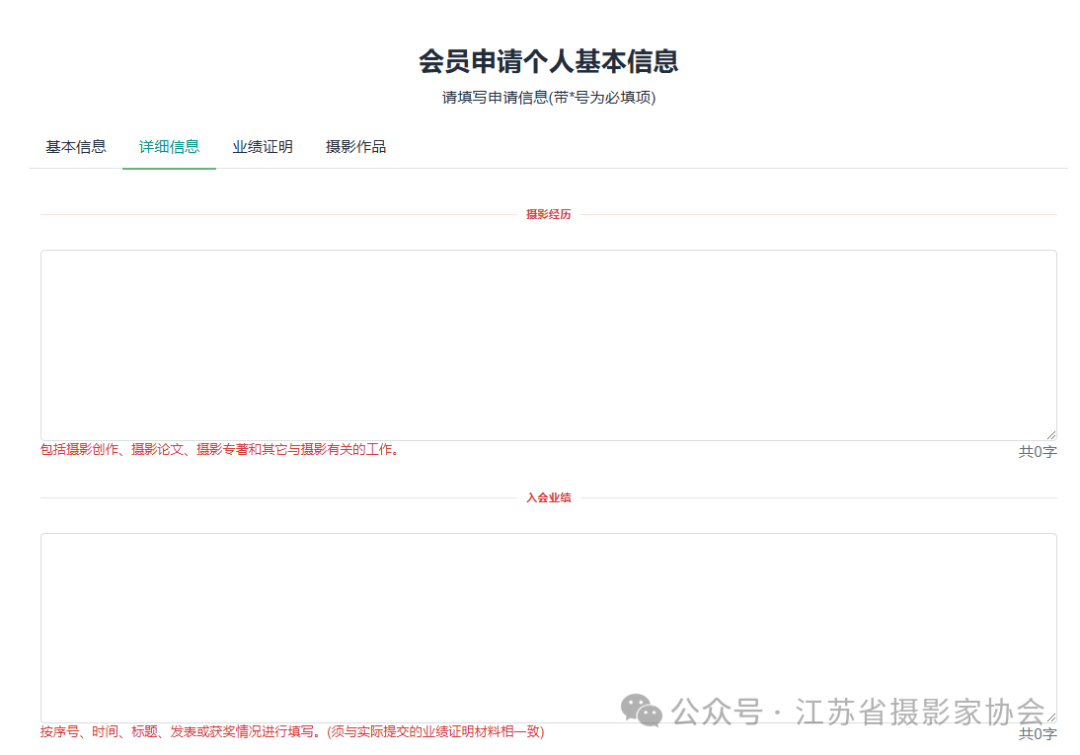Switch to the 基本信息 tab
The width and height of the screenshot is (1080, 755).
point(76,147)
